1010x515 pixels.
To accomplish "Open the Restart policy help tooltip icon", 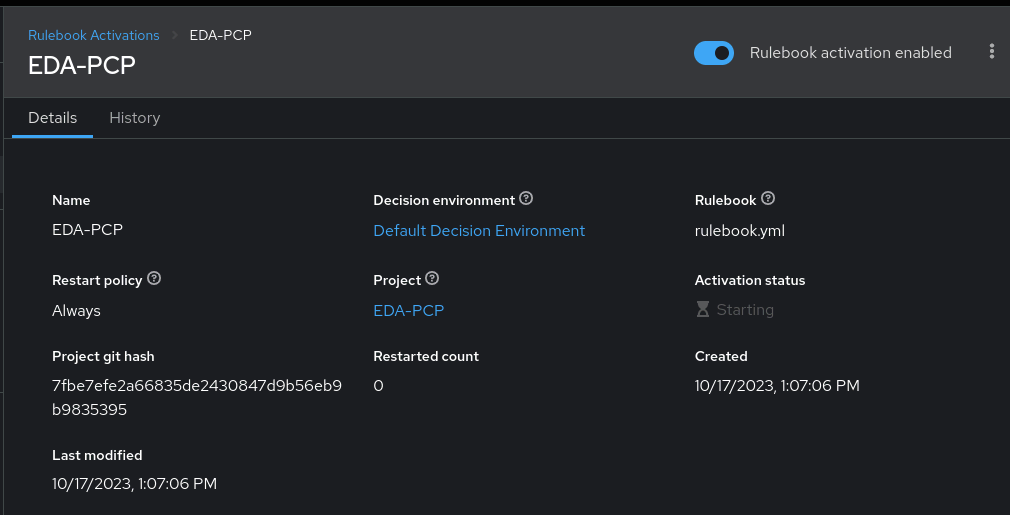I will pos(154,279).
